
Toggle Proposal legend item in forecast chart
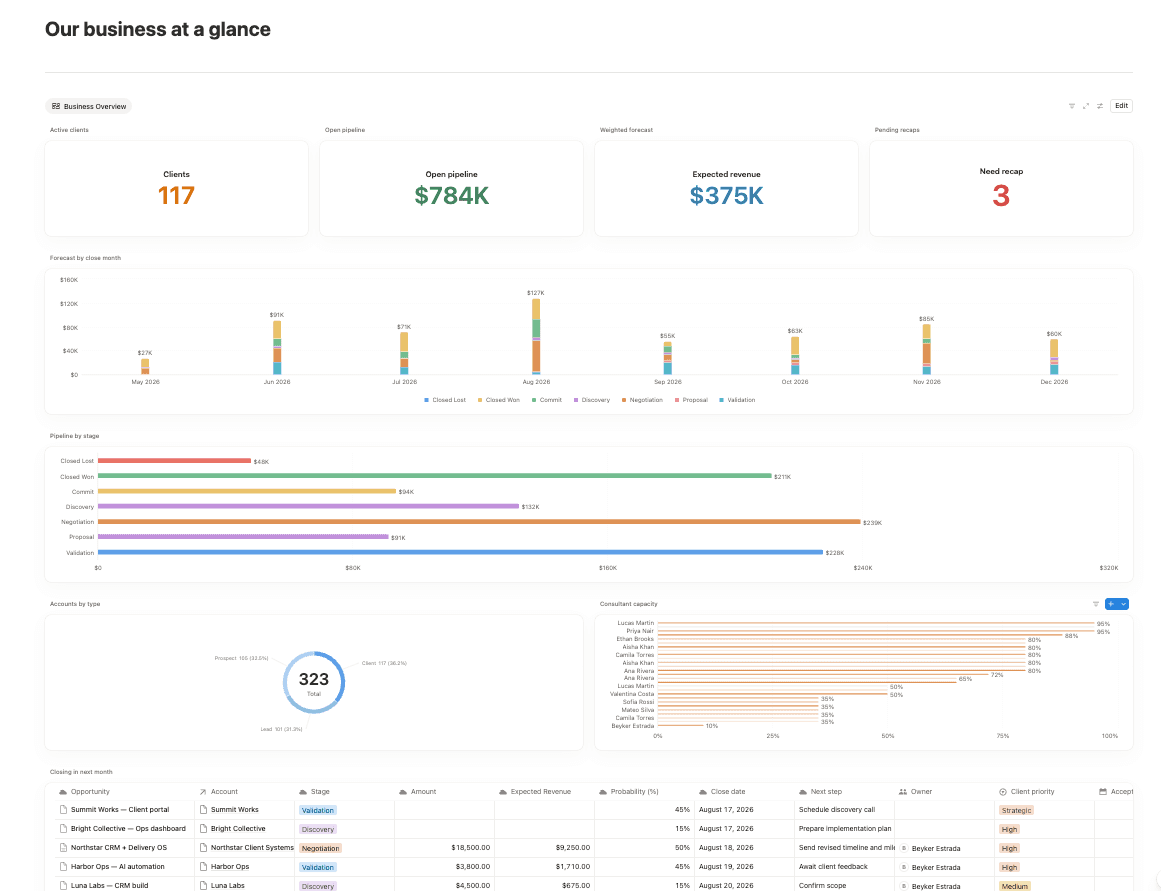click(x=691, y=400)
